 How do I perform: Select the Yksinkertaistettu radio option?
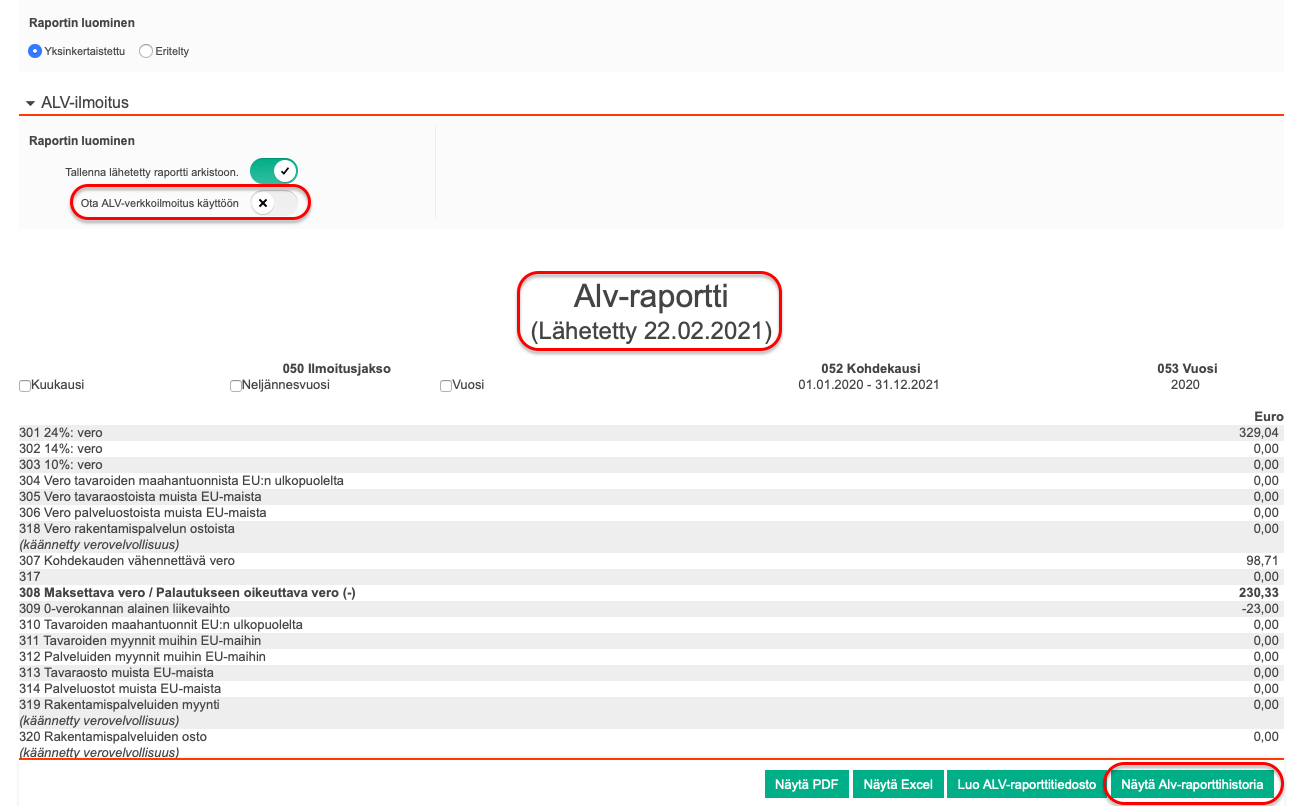point(35,51)
